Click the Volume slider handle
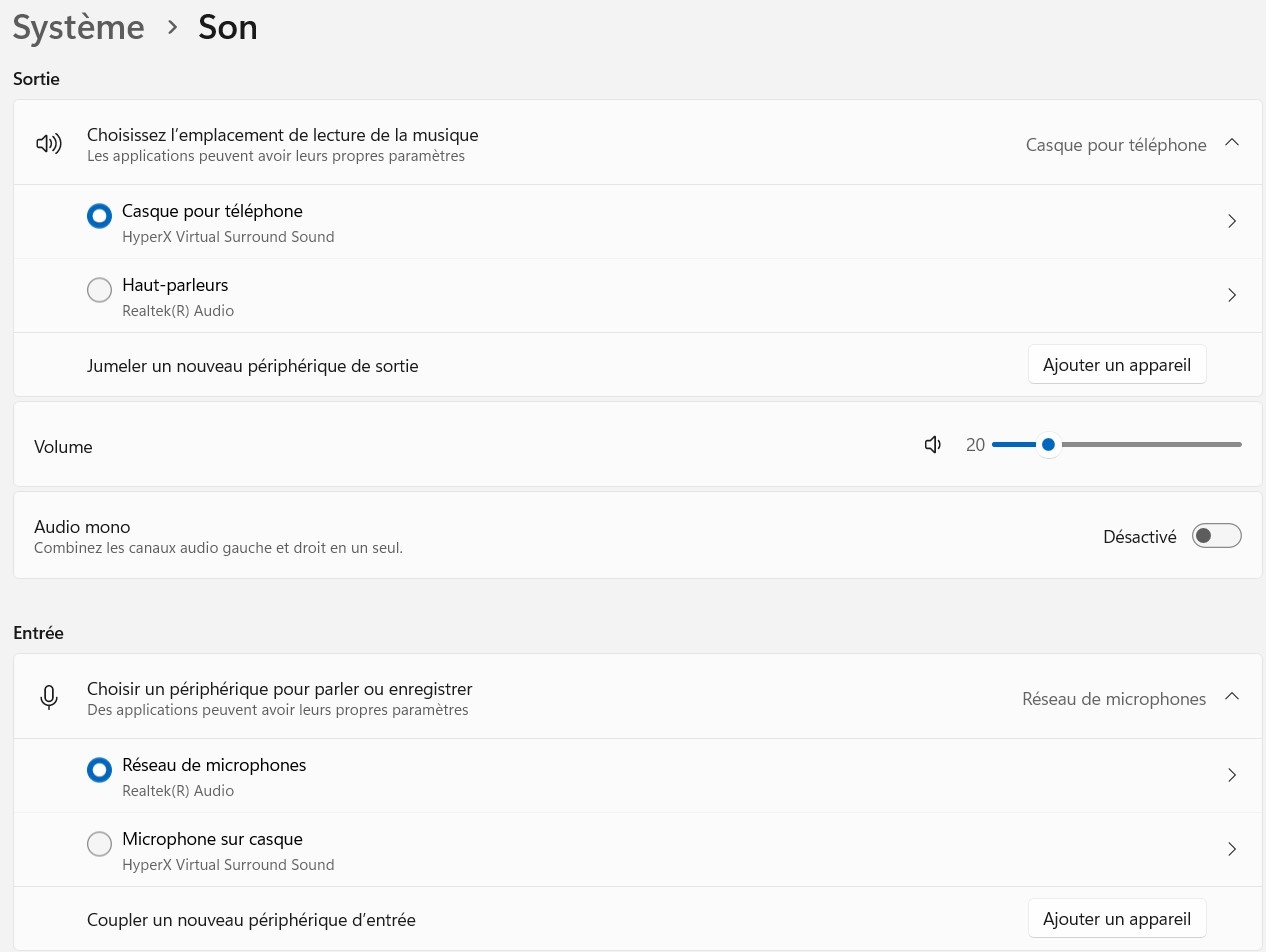Viewport: 1266px width, 952px height. click(1048, 445)
